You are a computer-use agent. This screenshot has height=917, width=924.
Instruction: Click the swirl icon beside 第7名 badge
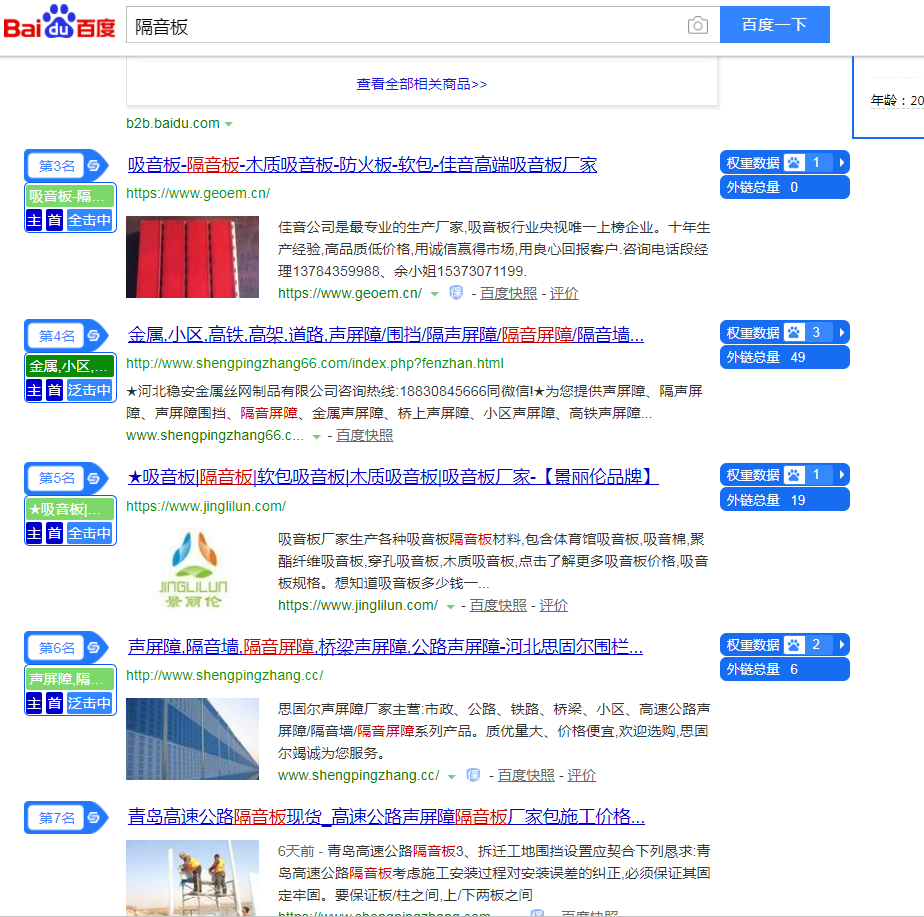point(94,818)
